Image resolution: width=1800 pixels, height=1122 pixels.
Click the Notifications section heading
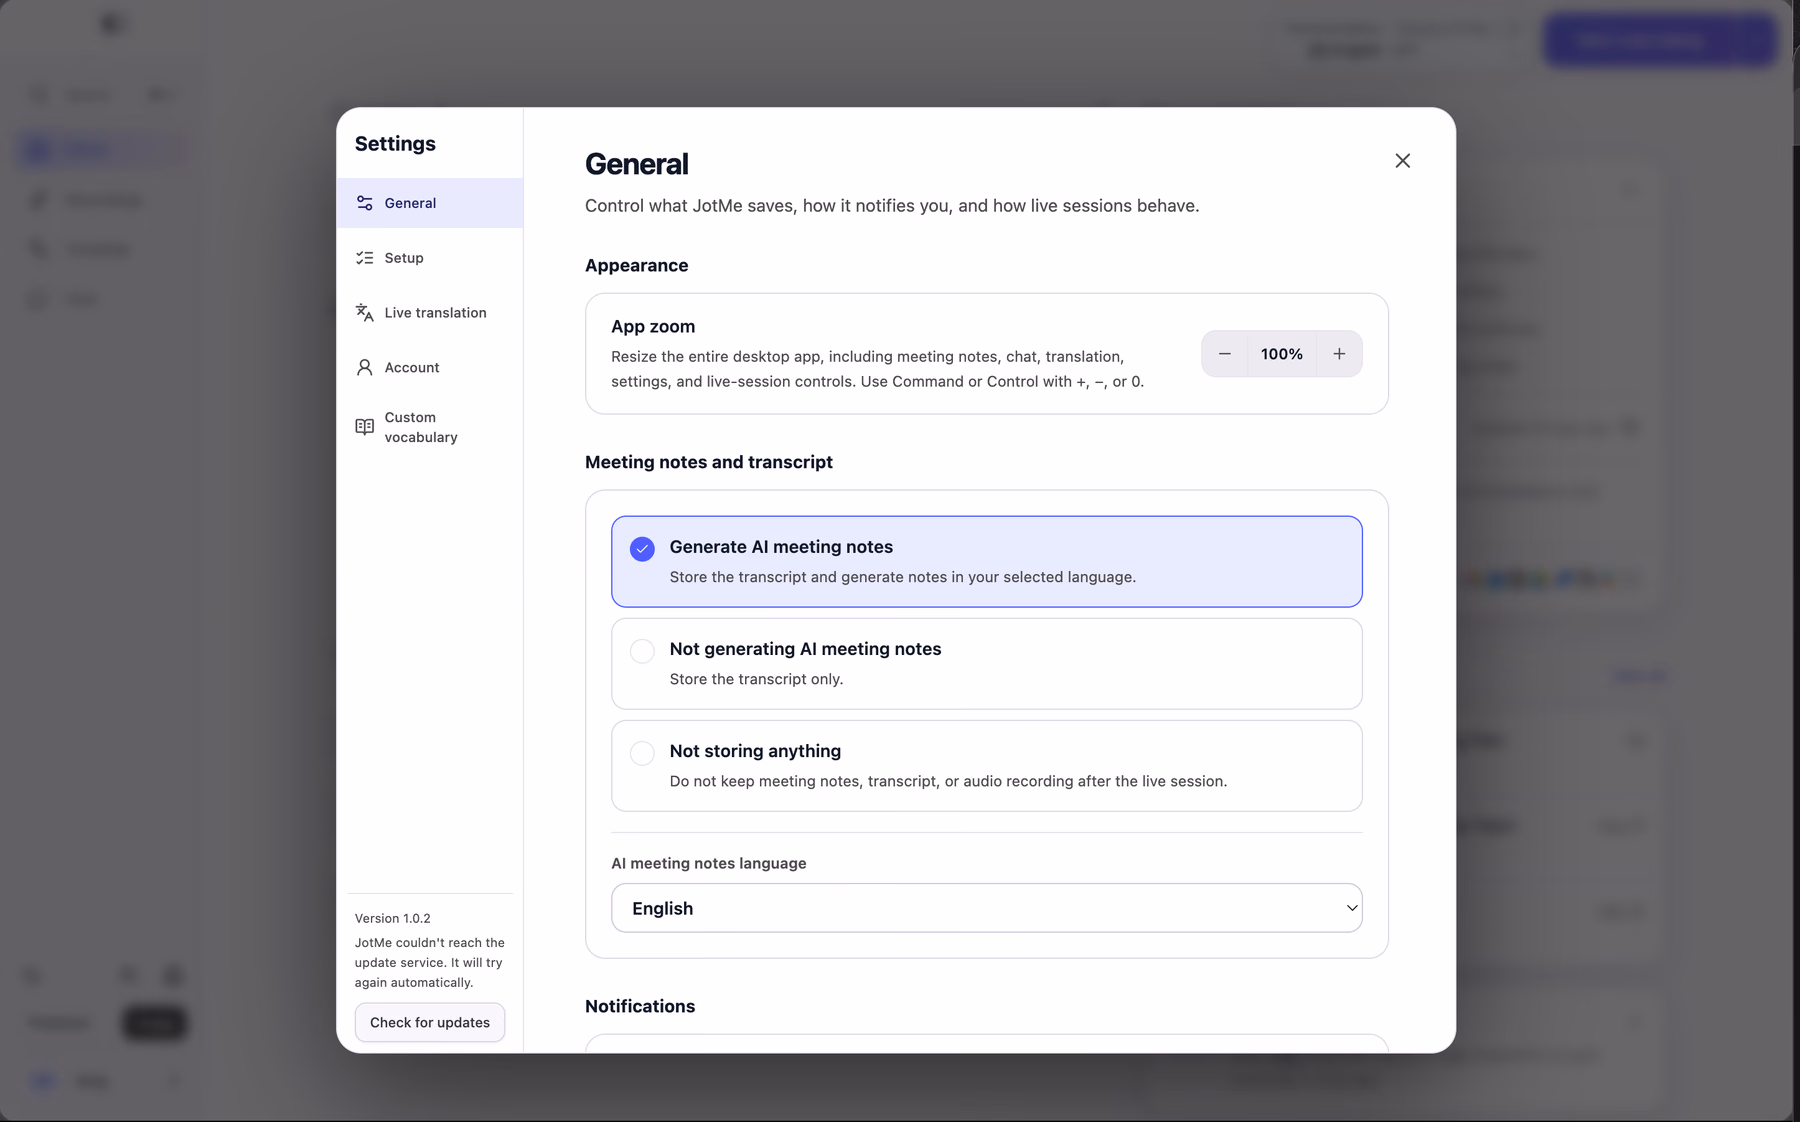640,1006
